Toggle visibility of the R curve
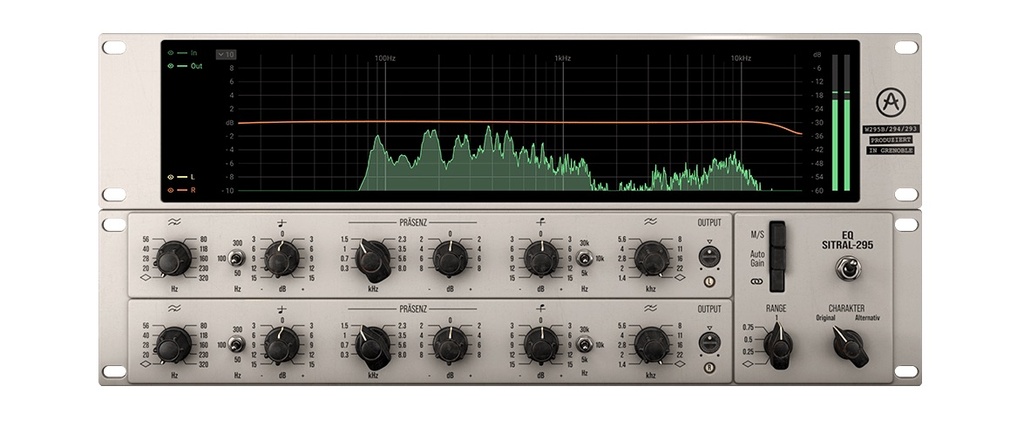The width and height of the screenshot is (1024, 427). [170, 190]
